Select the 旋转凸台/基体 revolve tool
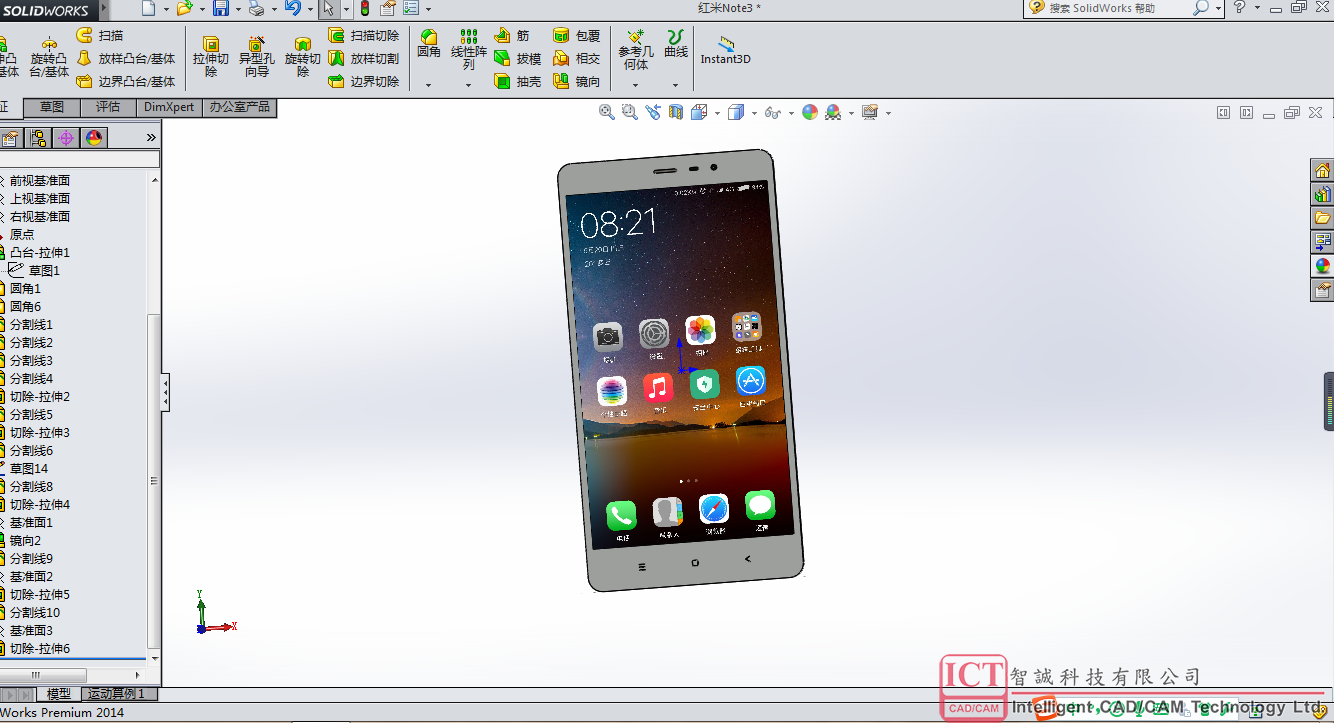 point(49,57)
